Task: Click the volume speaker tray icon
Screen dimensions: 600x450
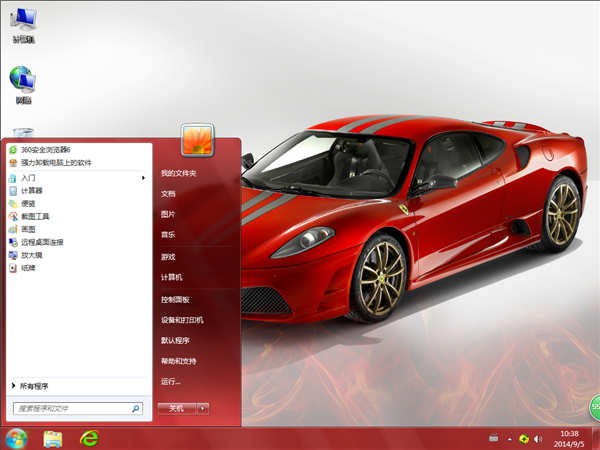Action: click(537, 438)
